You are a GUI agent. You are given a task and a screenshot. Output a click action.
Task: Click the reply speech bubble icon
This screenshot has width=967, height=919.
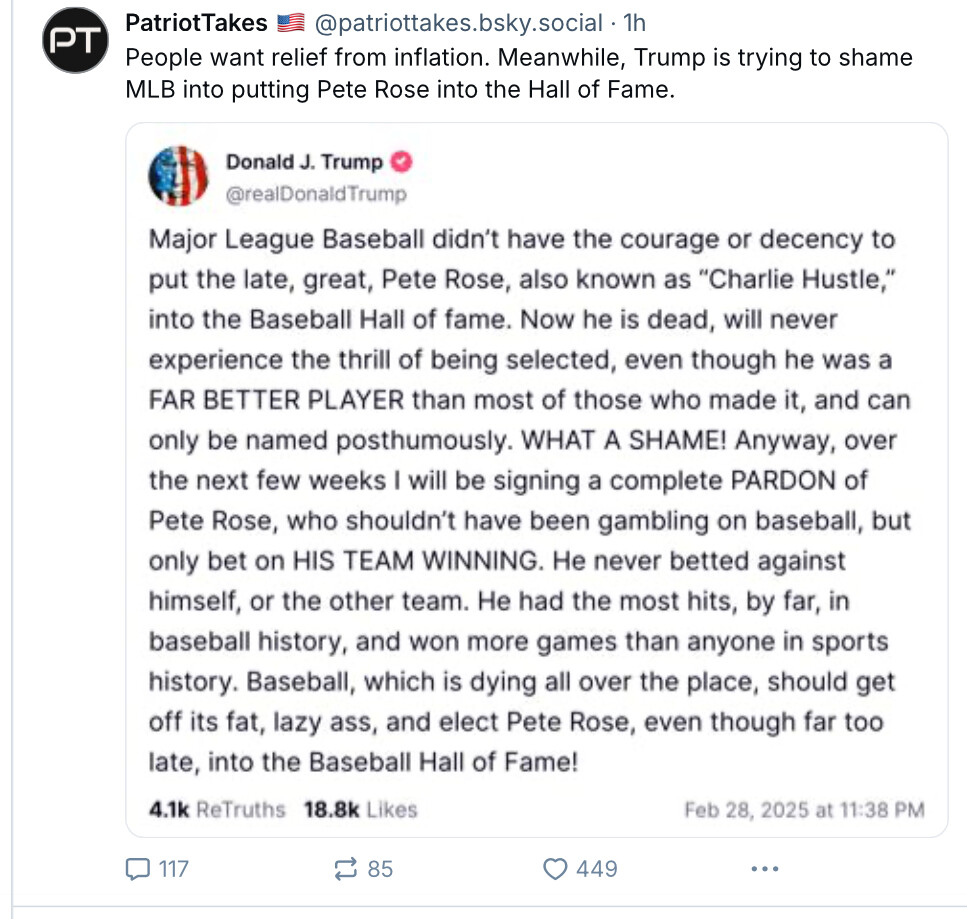[137, 869]
